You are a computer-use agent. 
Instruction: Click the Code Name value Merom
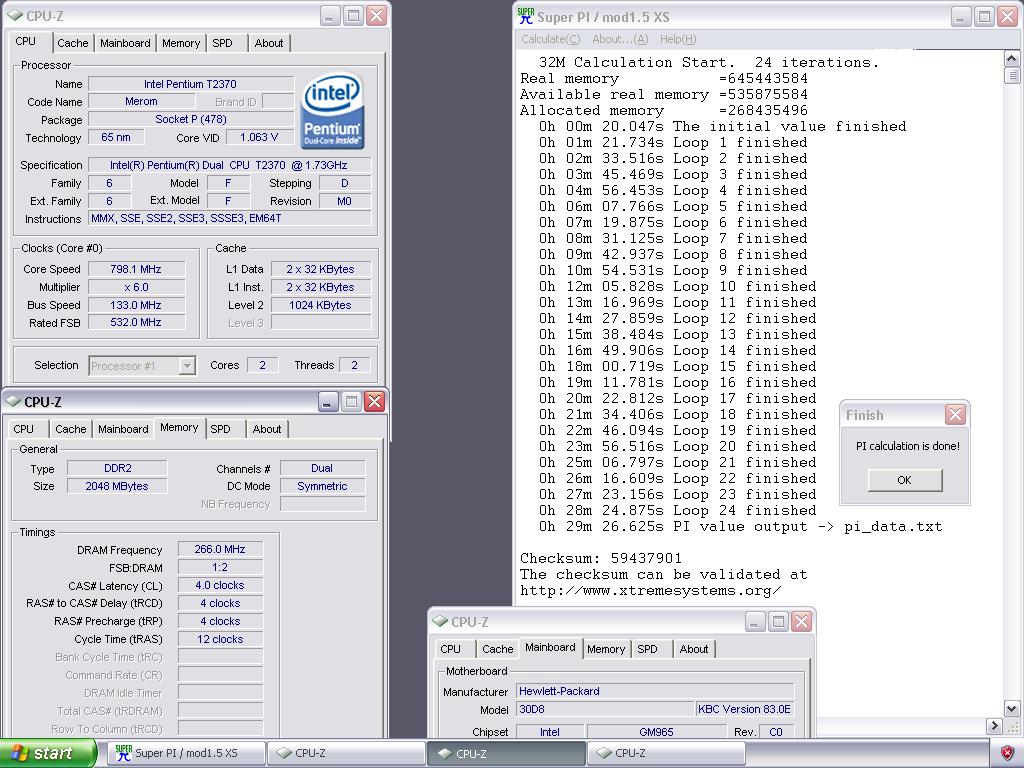pos(141,102)
